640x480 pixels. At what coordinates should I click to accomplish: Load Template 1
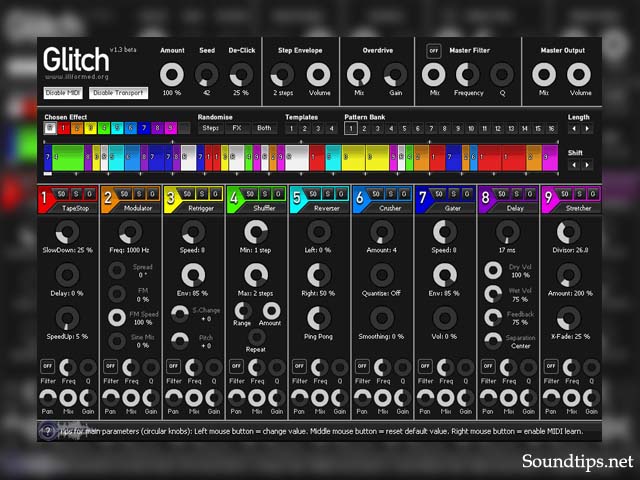point(291,129)
